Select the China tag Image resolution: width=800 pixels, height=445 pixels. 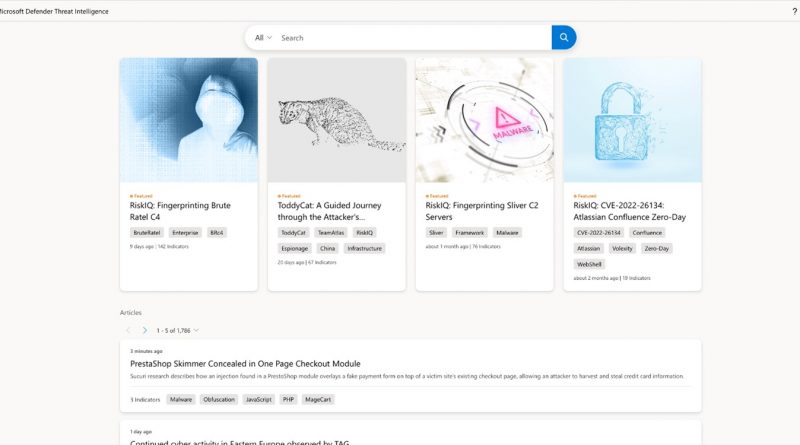[x=328, y=249]
